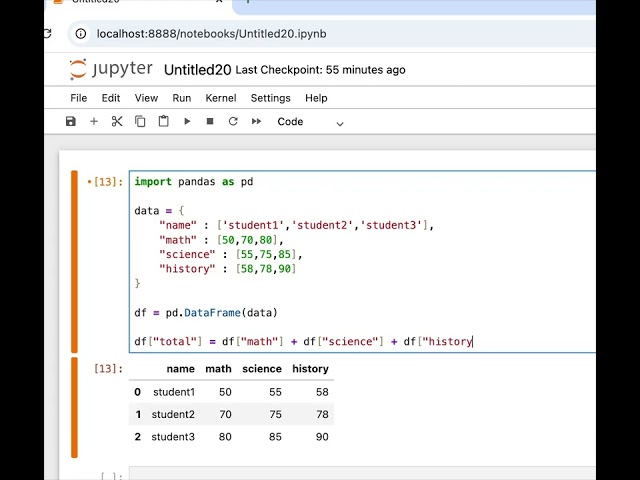Rename the notebook titled Untitled20
This screenshot has width=640, height=480.
point(198,70)
